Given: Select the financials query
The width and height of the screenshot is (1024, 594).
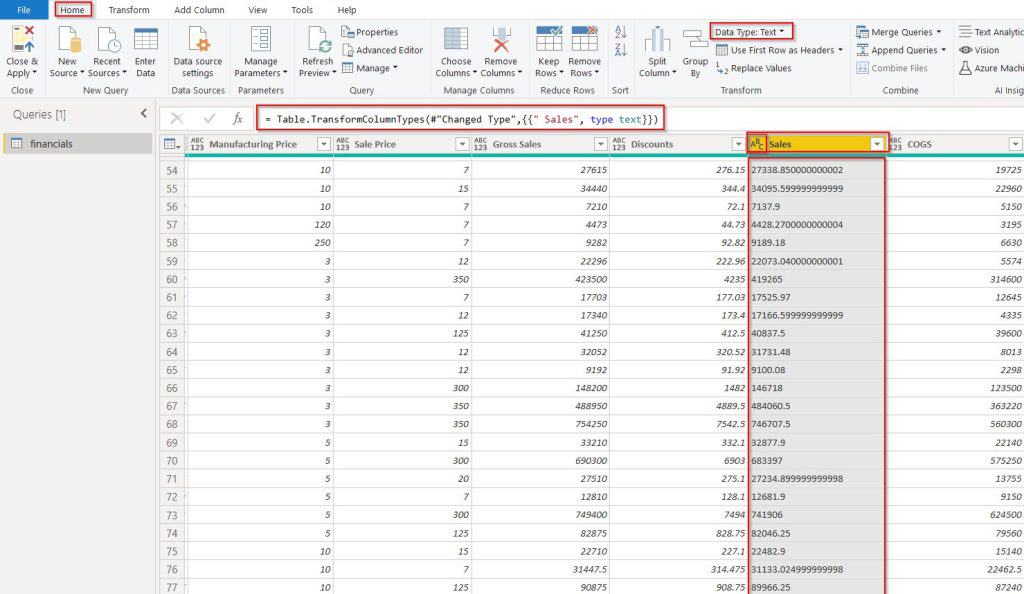Looking at the screenshot, I should coord(78,144).
